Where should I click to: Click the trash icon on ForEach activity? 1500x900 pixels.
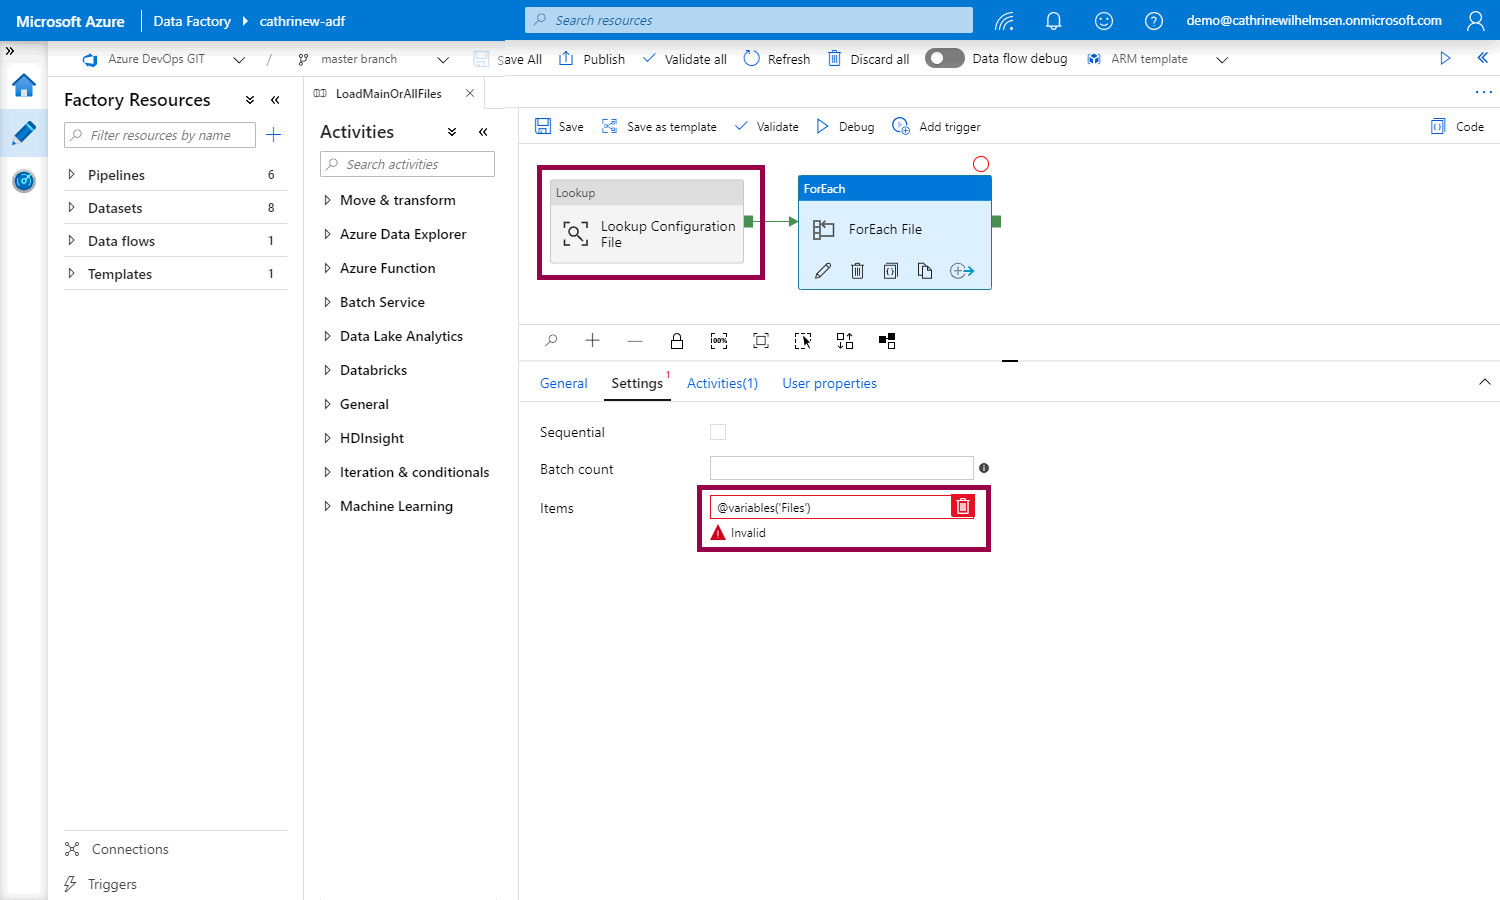(857, 271)
